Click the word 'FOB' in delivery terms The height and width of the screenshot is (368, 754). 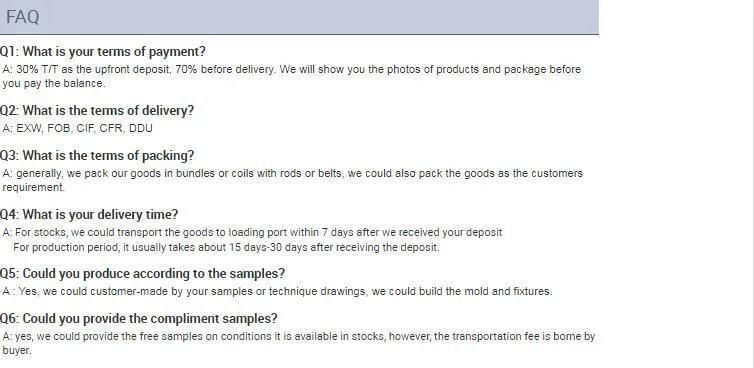[x=60, y=128]
